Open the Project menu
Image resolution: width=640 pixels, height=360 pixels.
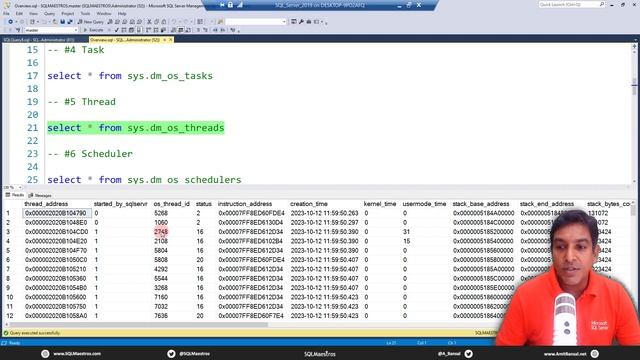[x=68, y=13]
